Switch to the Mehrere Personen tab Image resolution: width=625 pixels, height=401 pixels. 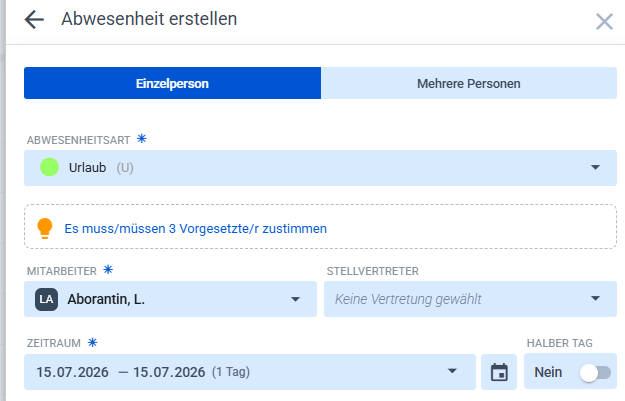coord(469,83)
